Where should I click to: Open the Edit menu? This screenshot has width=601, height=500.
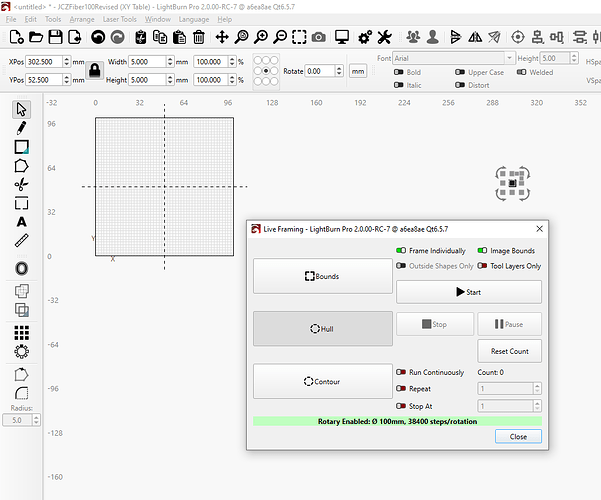point(30,19)
